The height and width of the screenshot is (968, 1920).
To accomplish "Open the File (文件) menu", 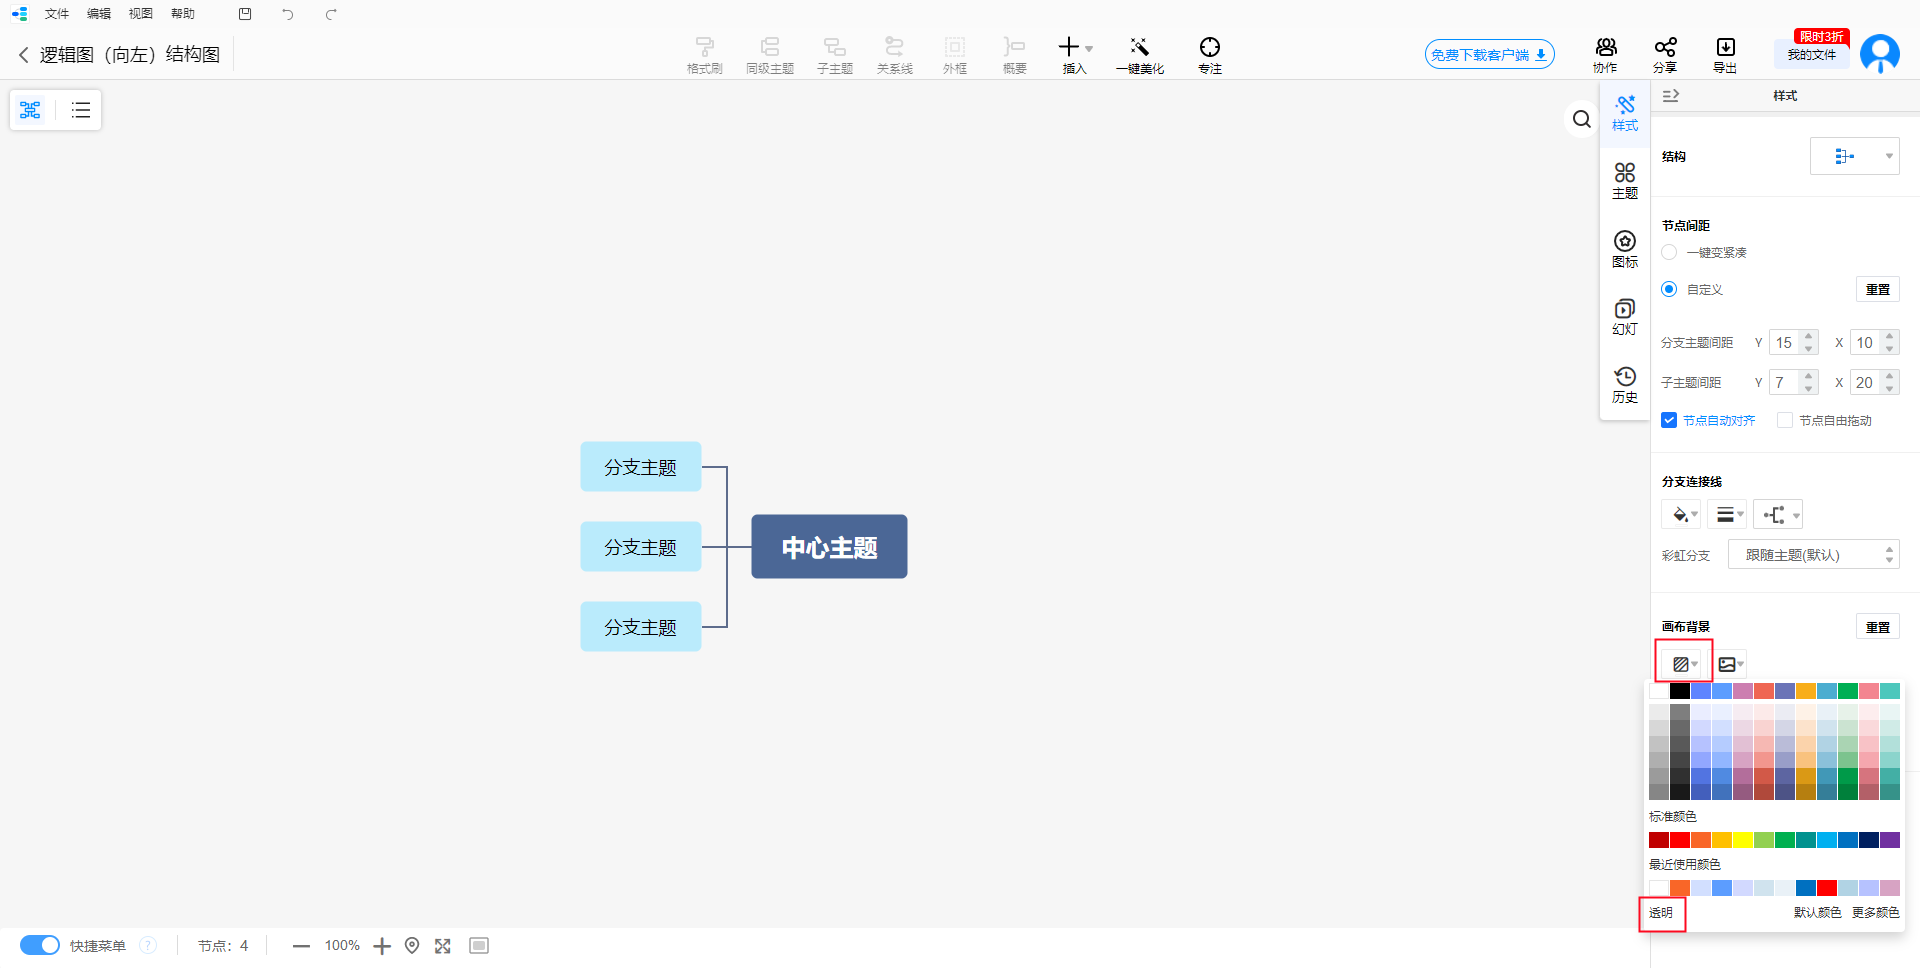I will click(57, 14).
